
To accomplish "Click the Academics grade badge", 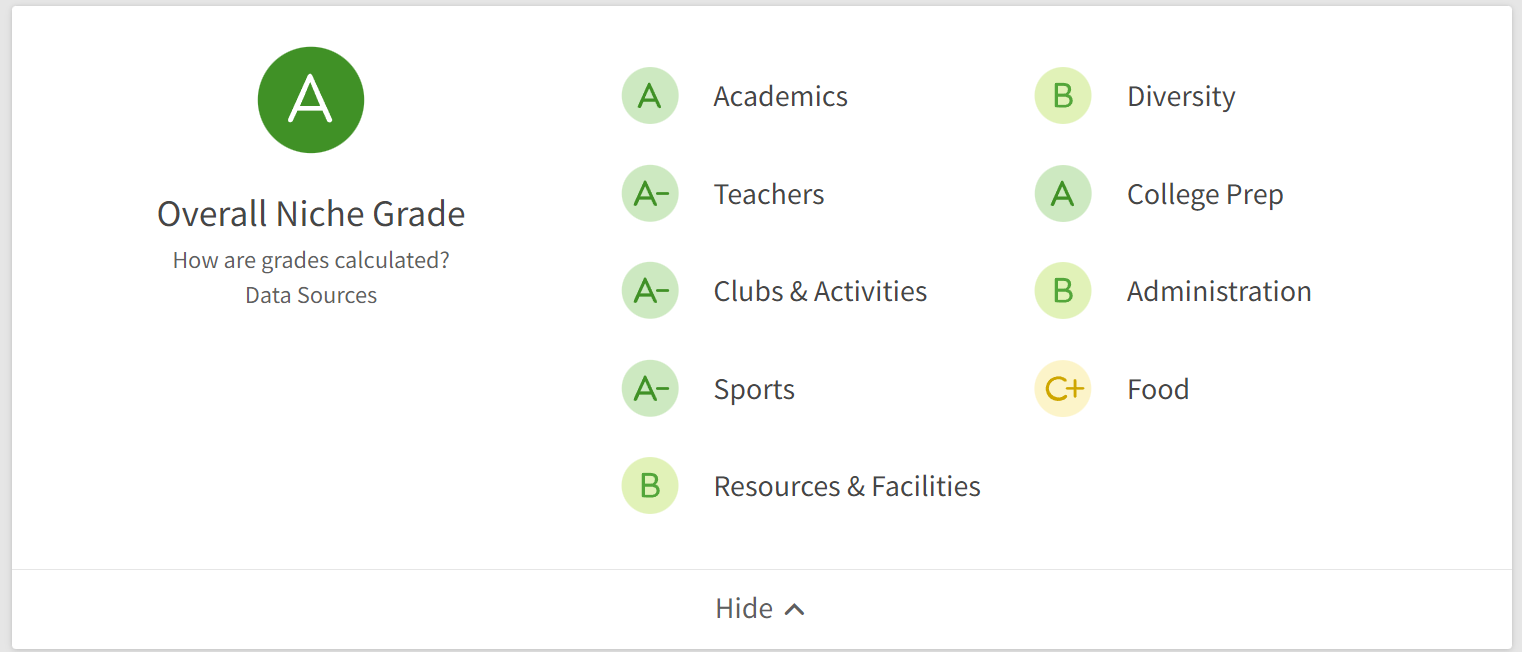I will 650,96.
